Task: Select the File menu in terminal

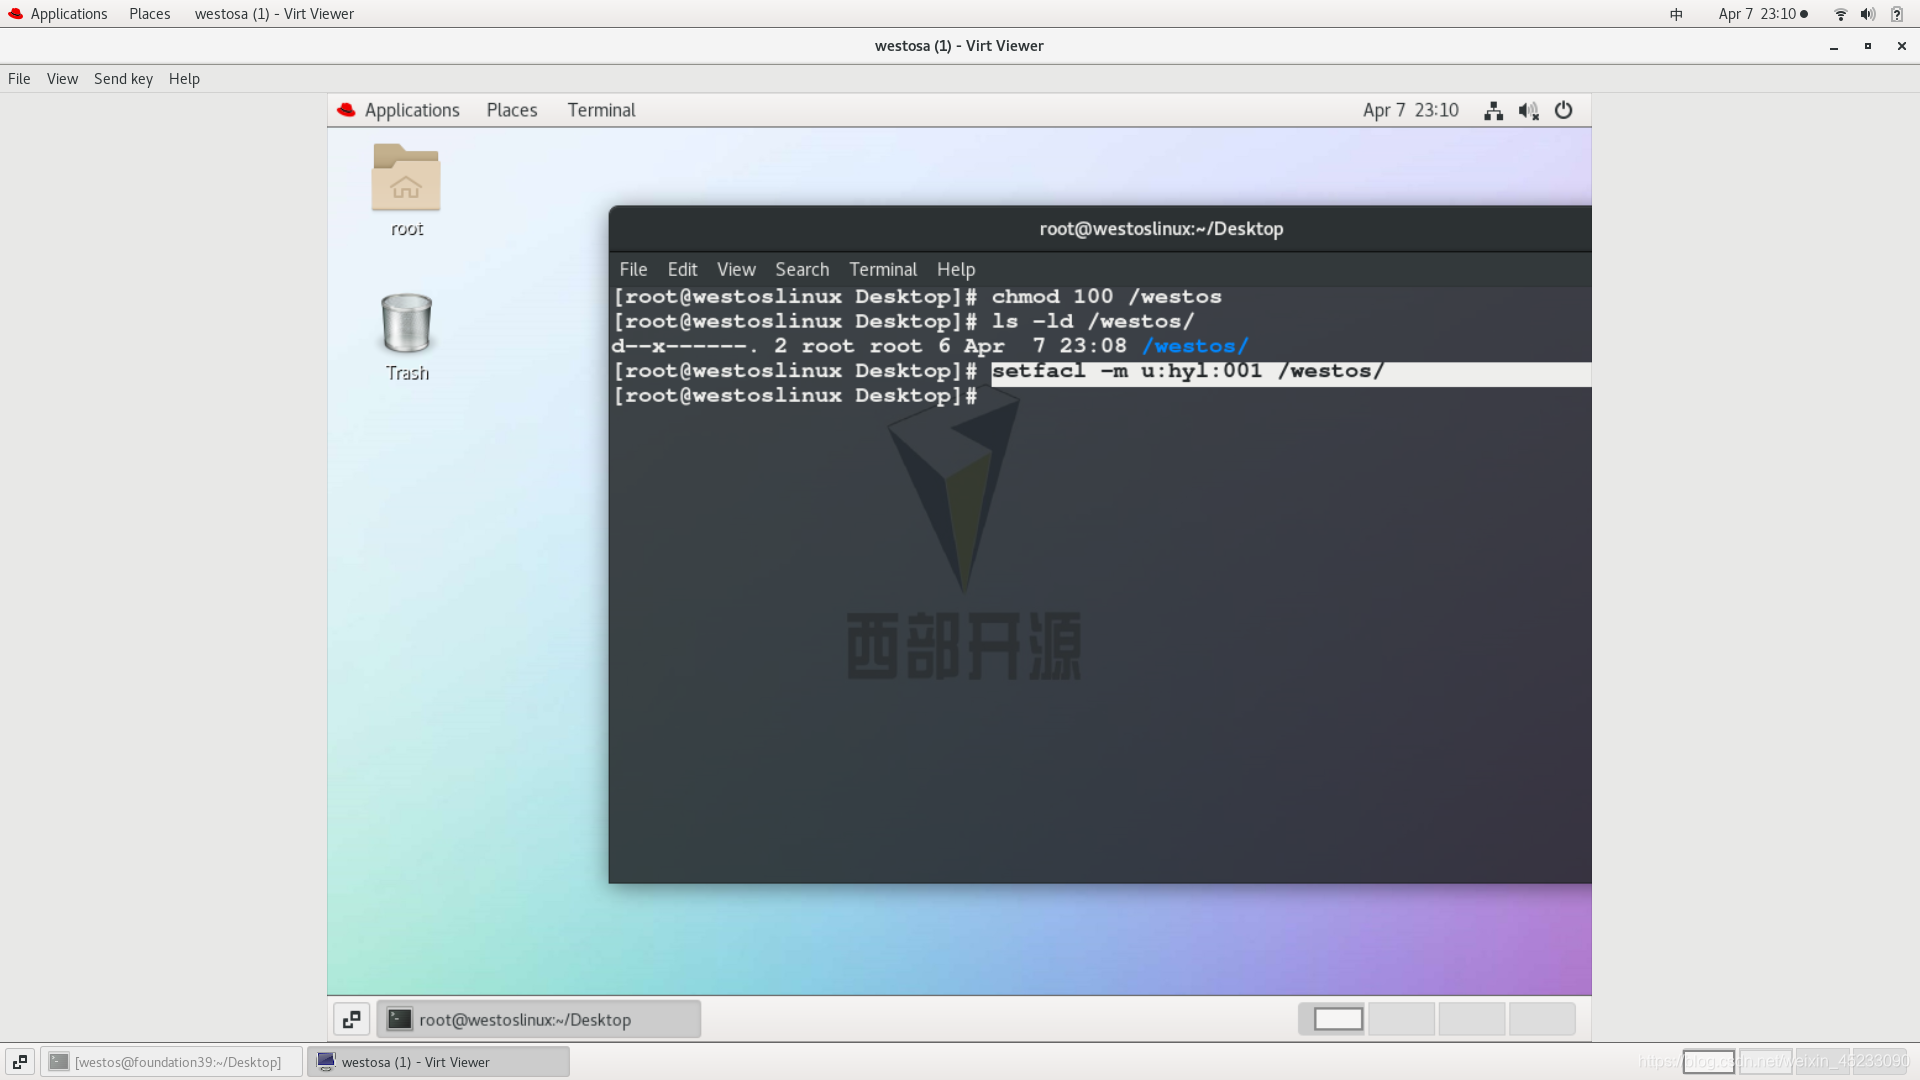Action: point(633,269)
